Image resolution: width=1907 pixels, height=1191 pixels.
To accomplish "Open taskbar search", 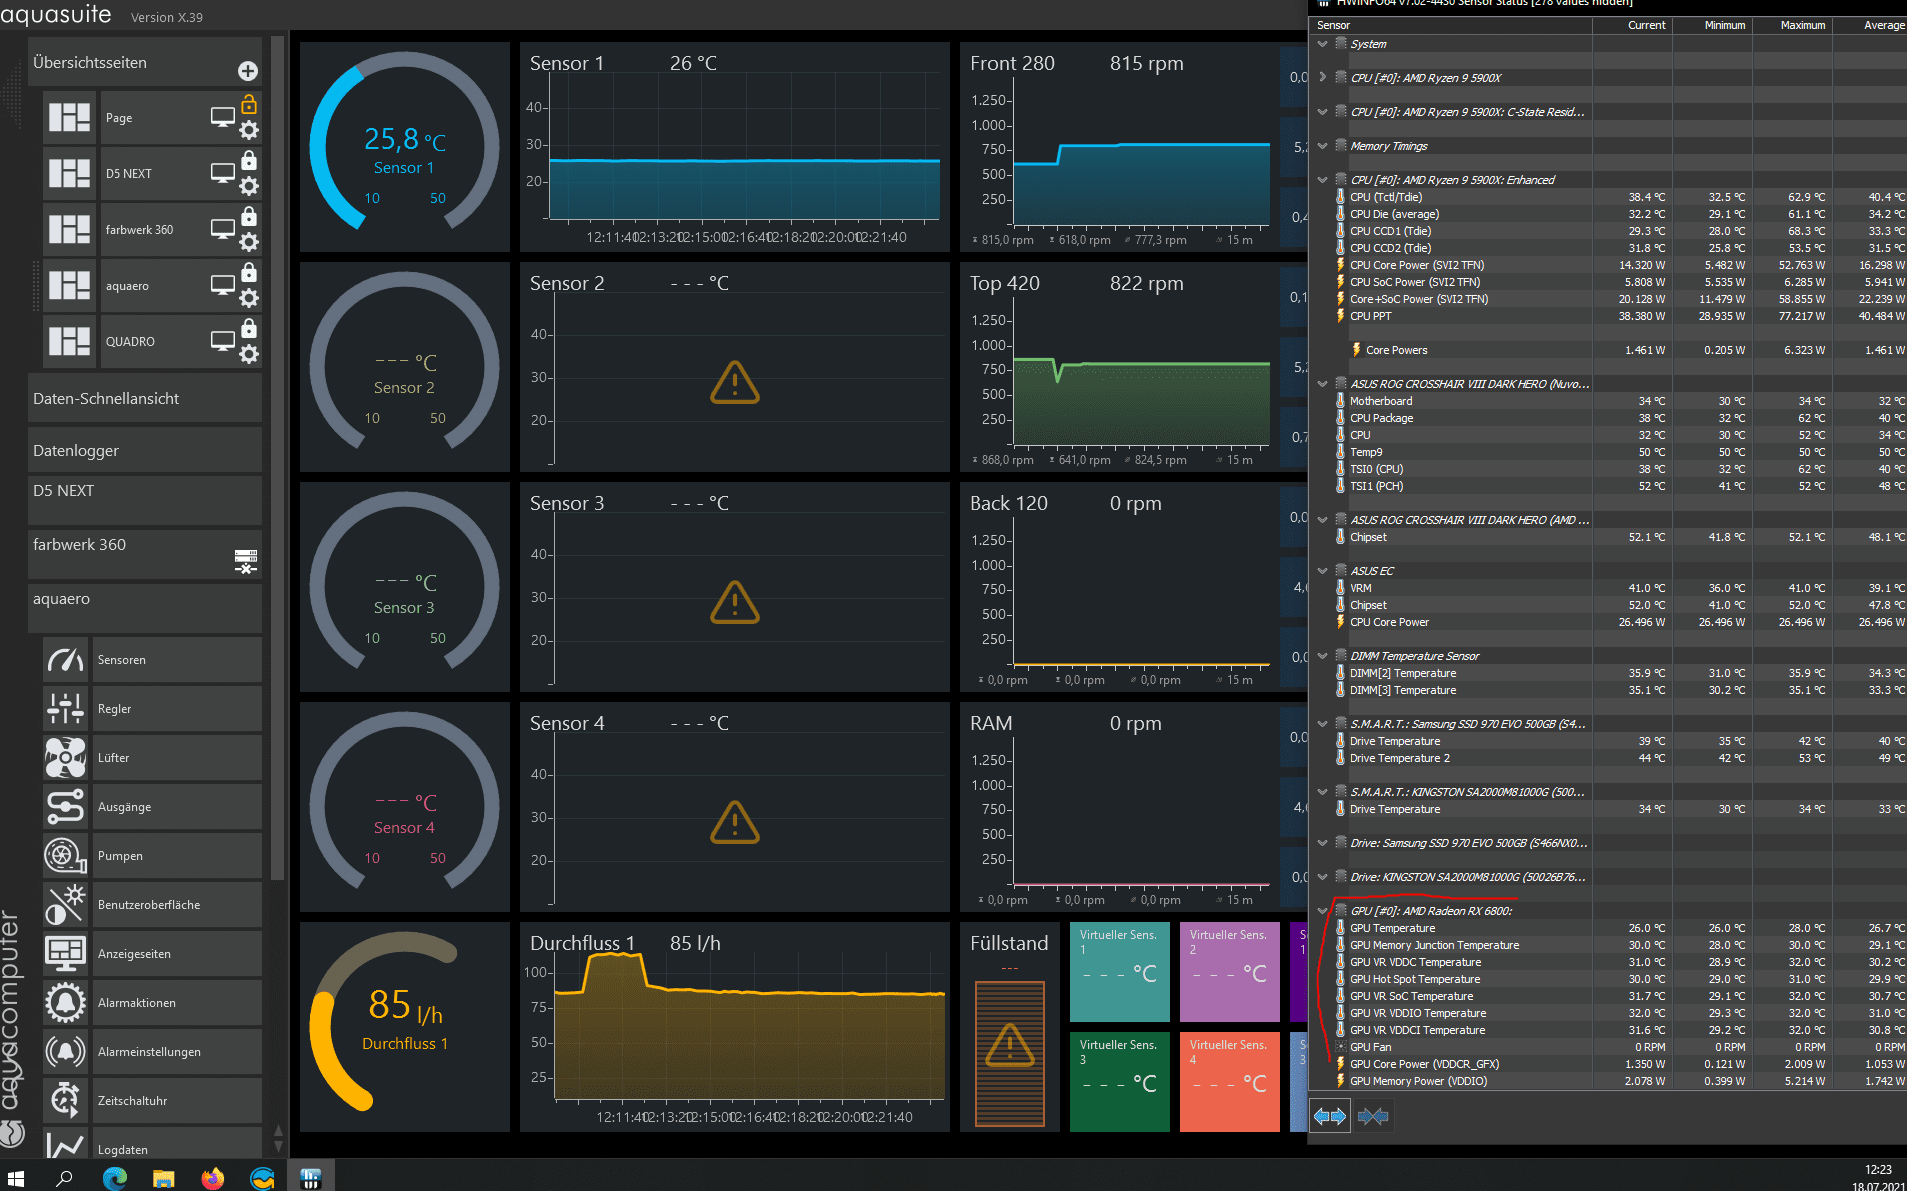I will pos(64,1177).
